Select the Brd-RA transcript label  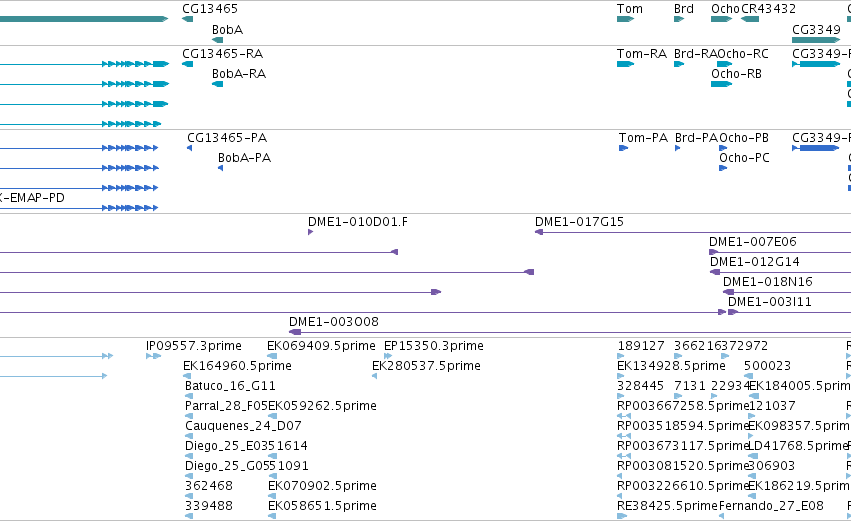[x=695, y=54]
